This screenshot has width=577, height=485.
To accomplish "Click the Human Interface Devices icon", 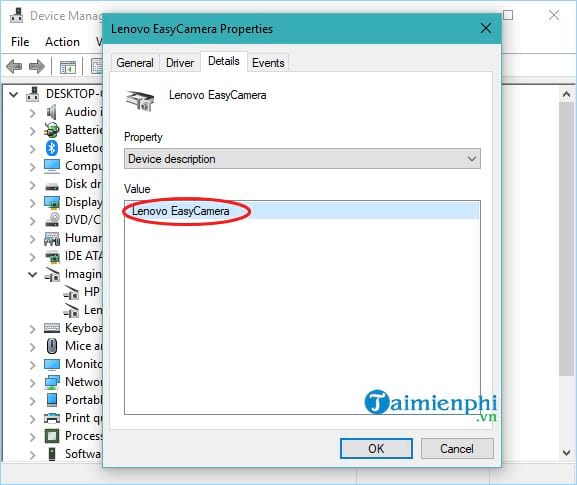I will coord(52,238).
